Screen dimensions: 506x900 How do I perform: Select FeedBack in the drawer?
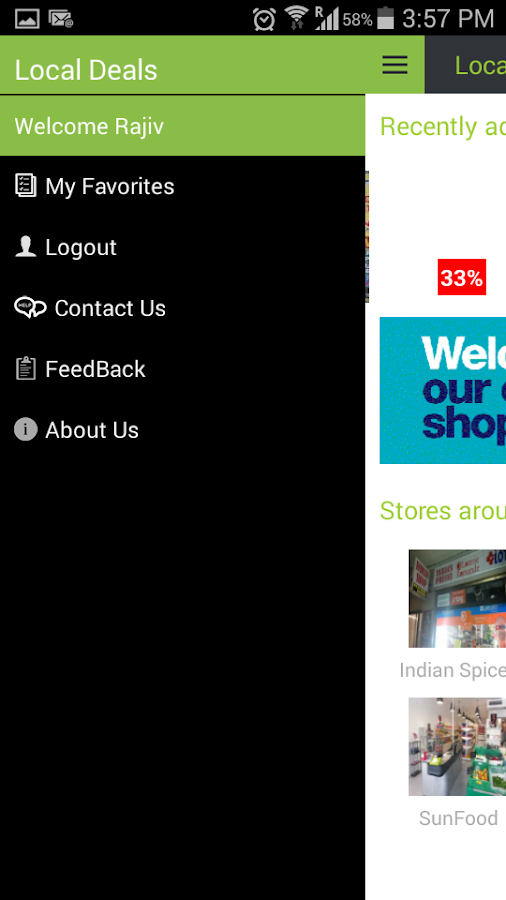click(182, 368)
